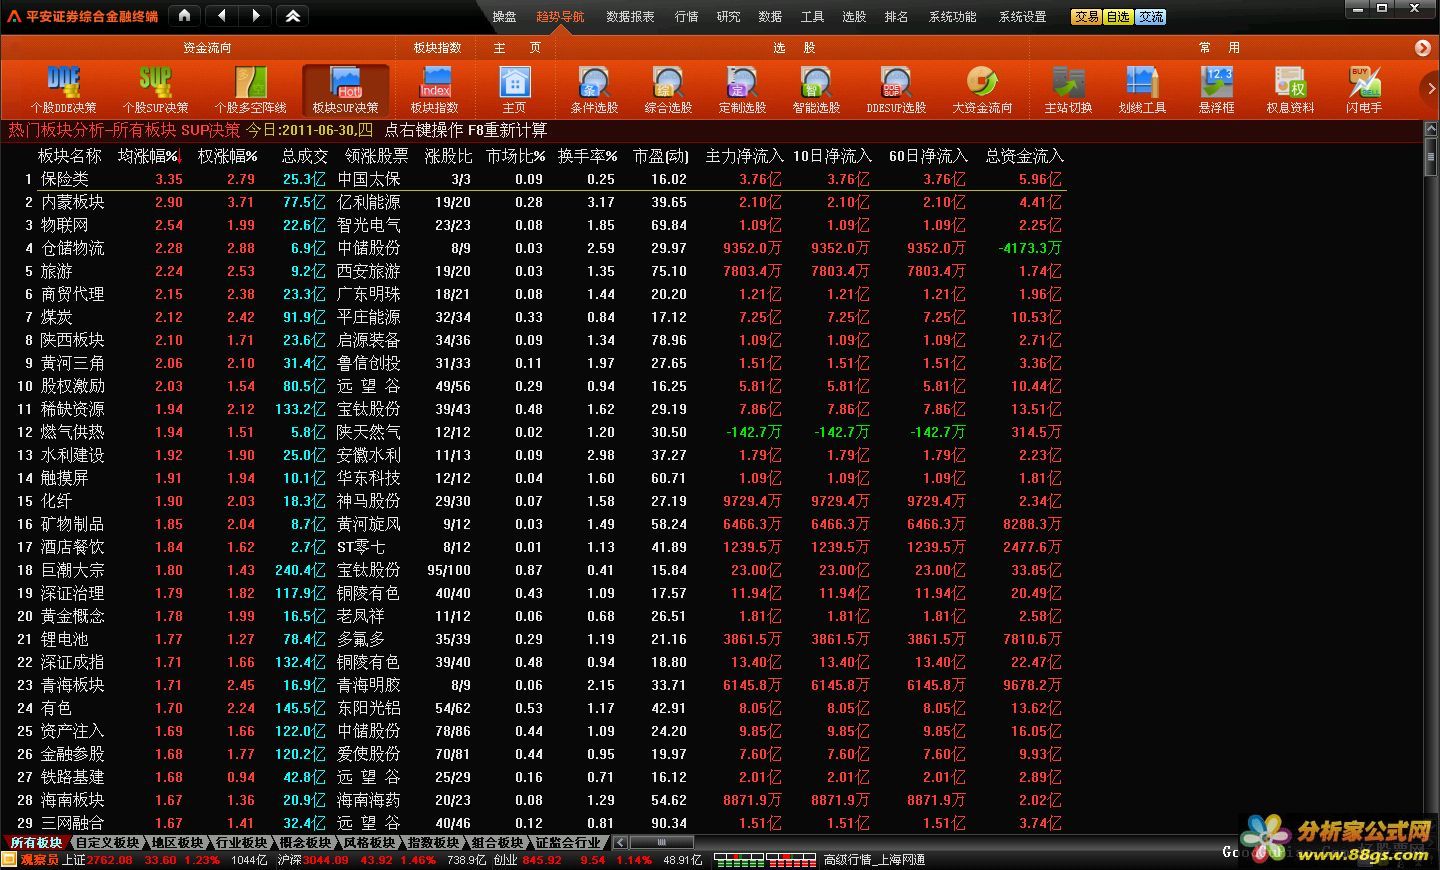Open the 选股 menu in top bar
This screenshot has width=1440, height=870.
854,17
